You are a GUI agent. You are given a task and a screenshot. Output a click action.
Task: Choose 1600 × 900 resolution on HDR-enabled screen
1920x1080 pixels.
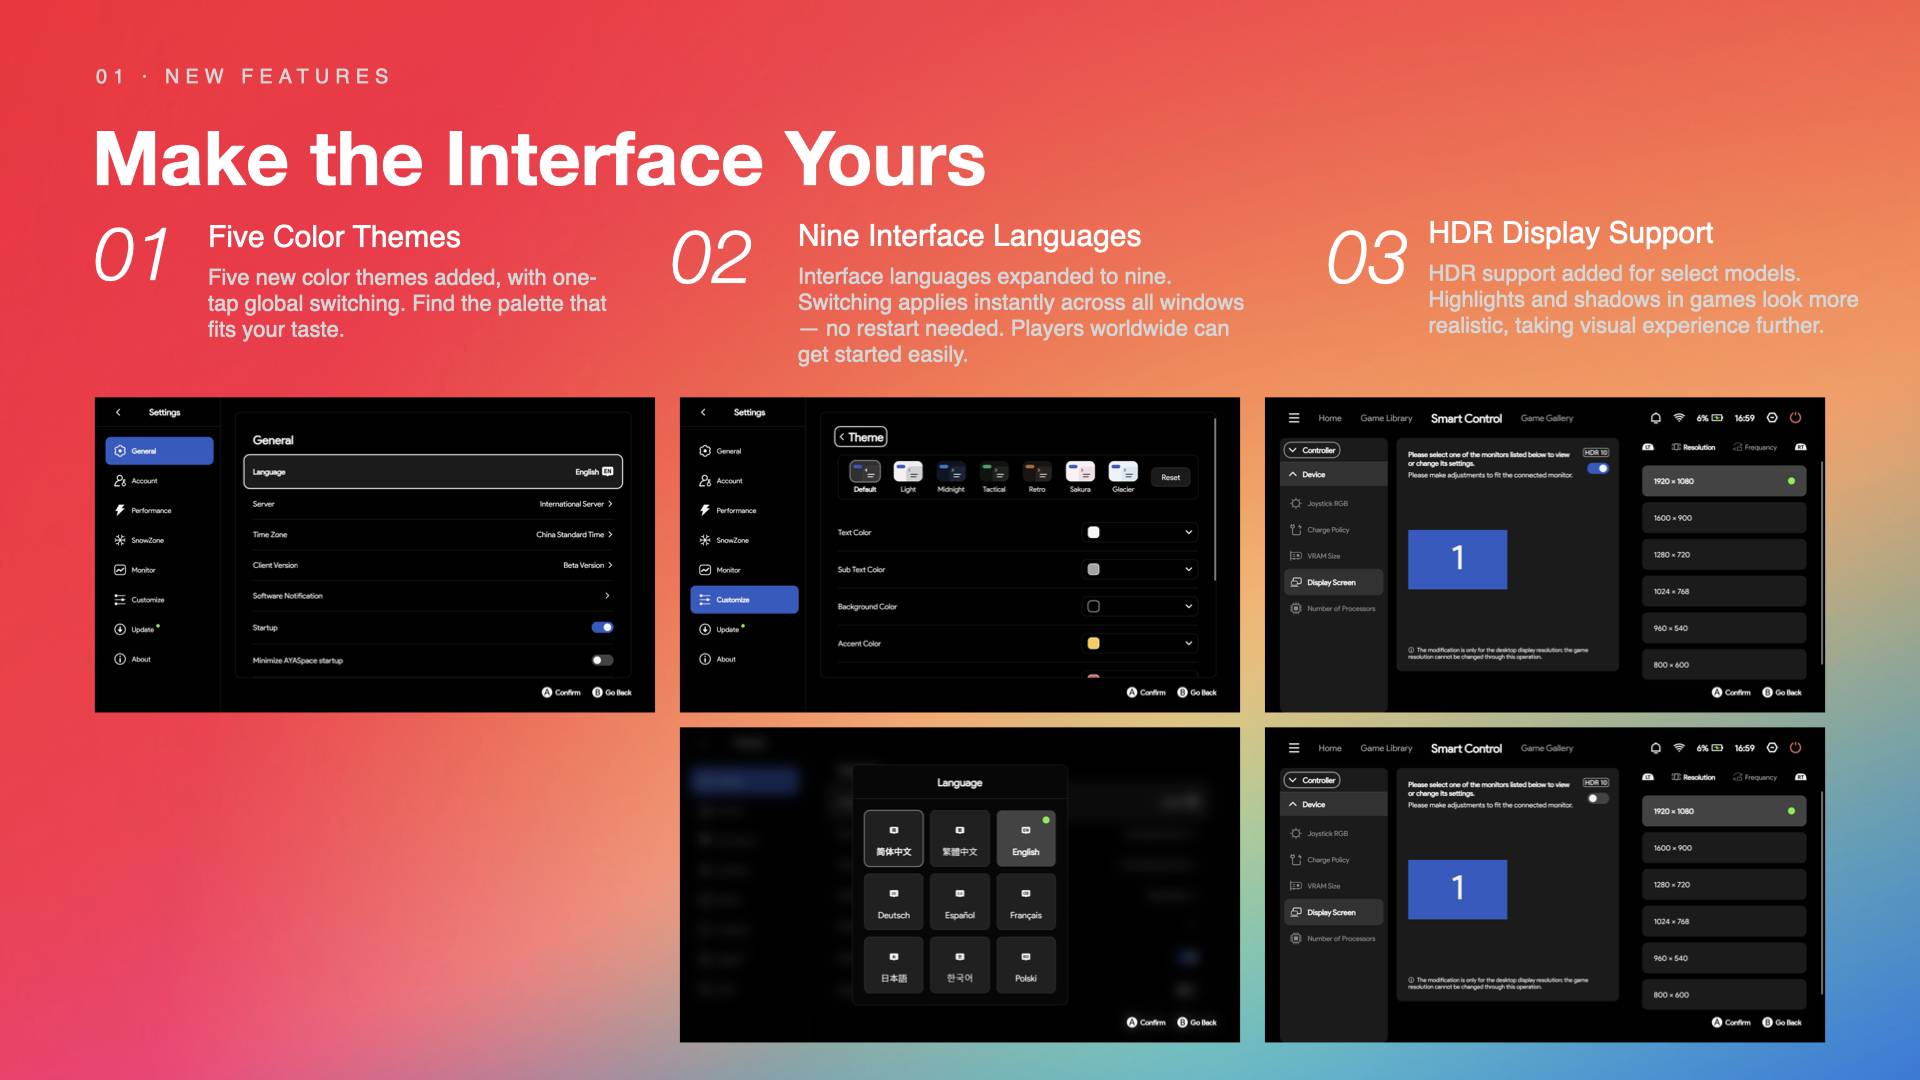pyautogui.click(x=1723, y=518)
